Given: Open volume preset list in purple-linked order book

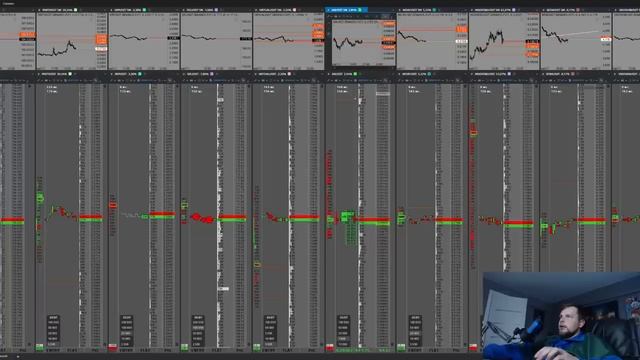Looking at the screenshot, I should pyautogui.click(x=198, y=331).
